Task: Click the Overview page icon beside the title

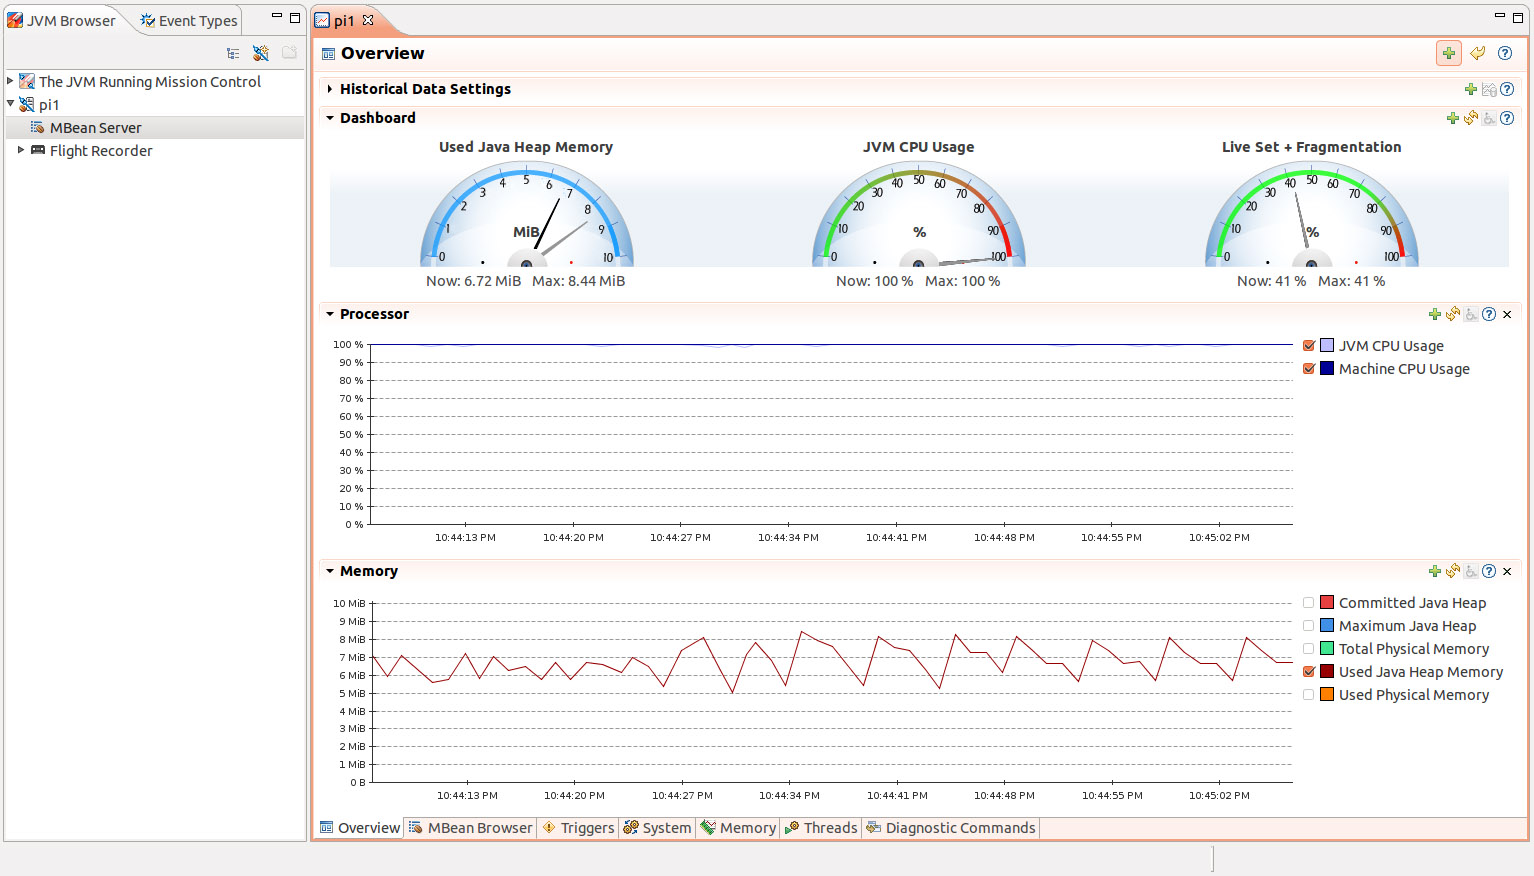Action: tap(328, 54)
